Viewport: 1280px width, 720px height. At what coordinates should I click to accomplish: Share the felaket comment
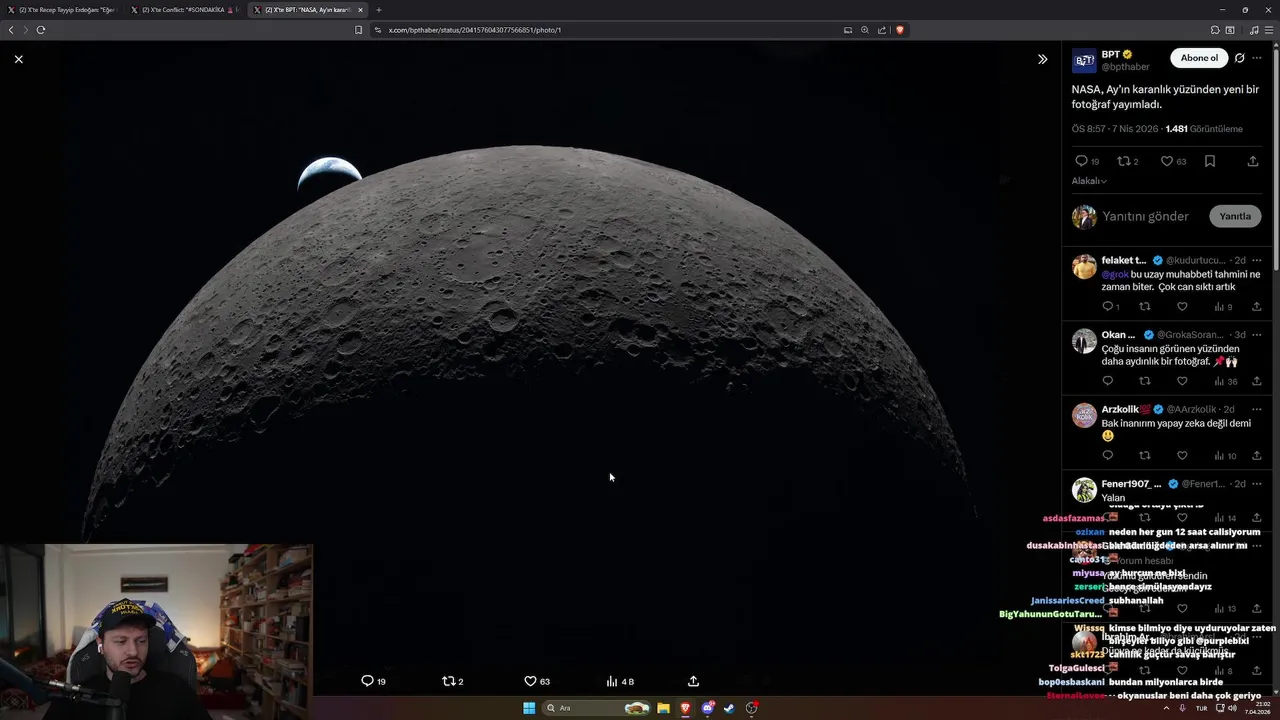[1257, 307]
